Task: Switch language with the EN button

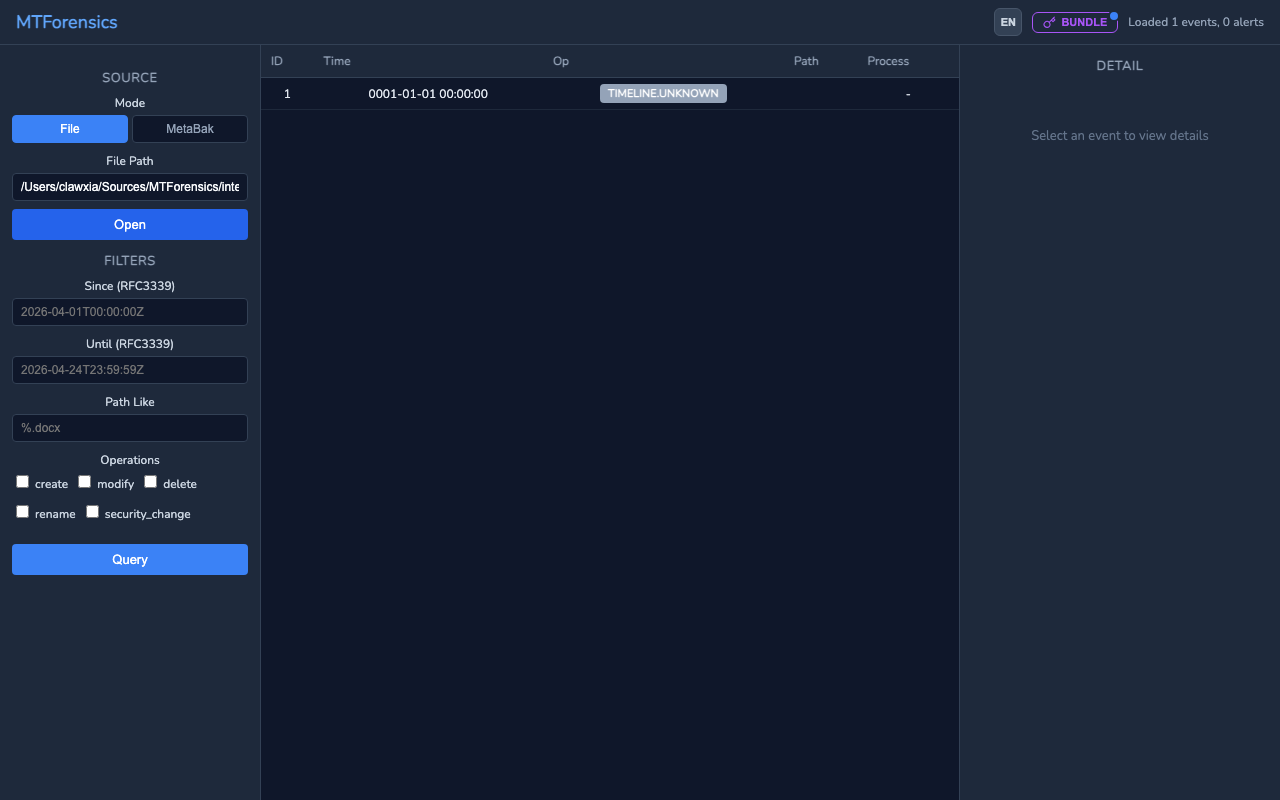Action: pyautogui.click(x=1008, y=22)
